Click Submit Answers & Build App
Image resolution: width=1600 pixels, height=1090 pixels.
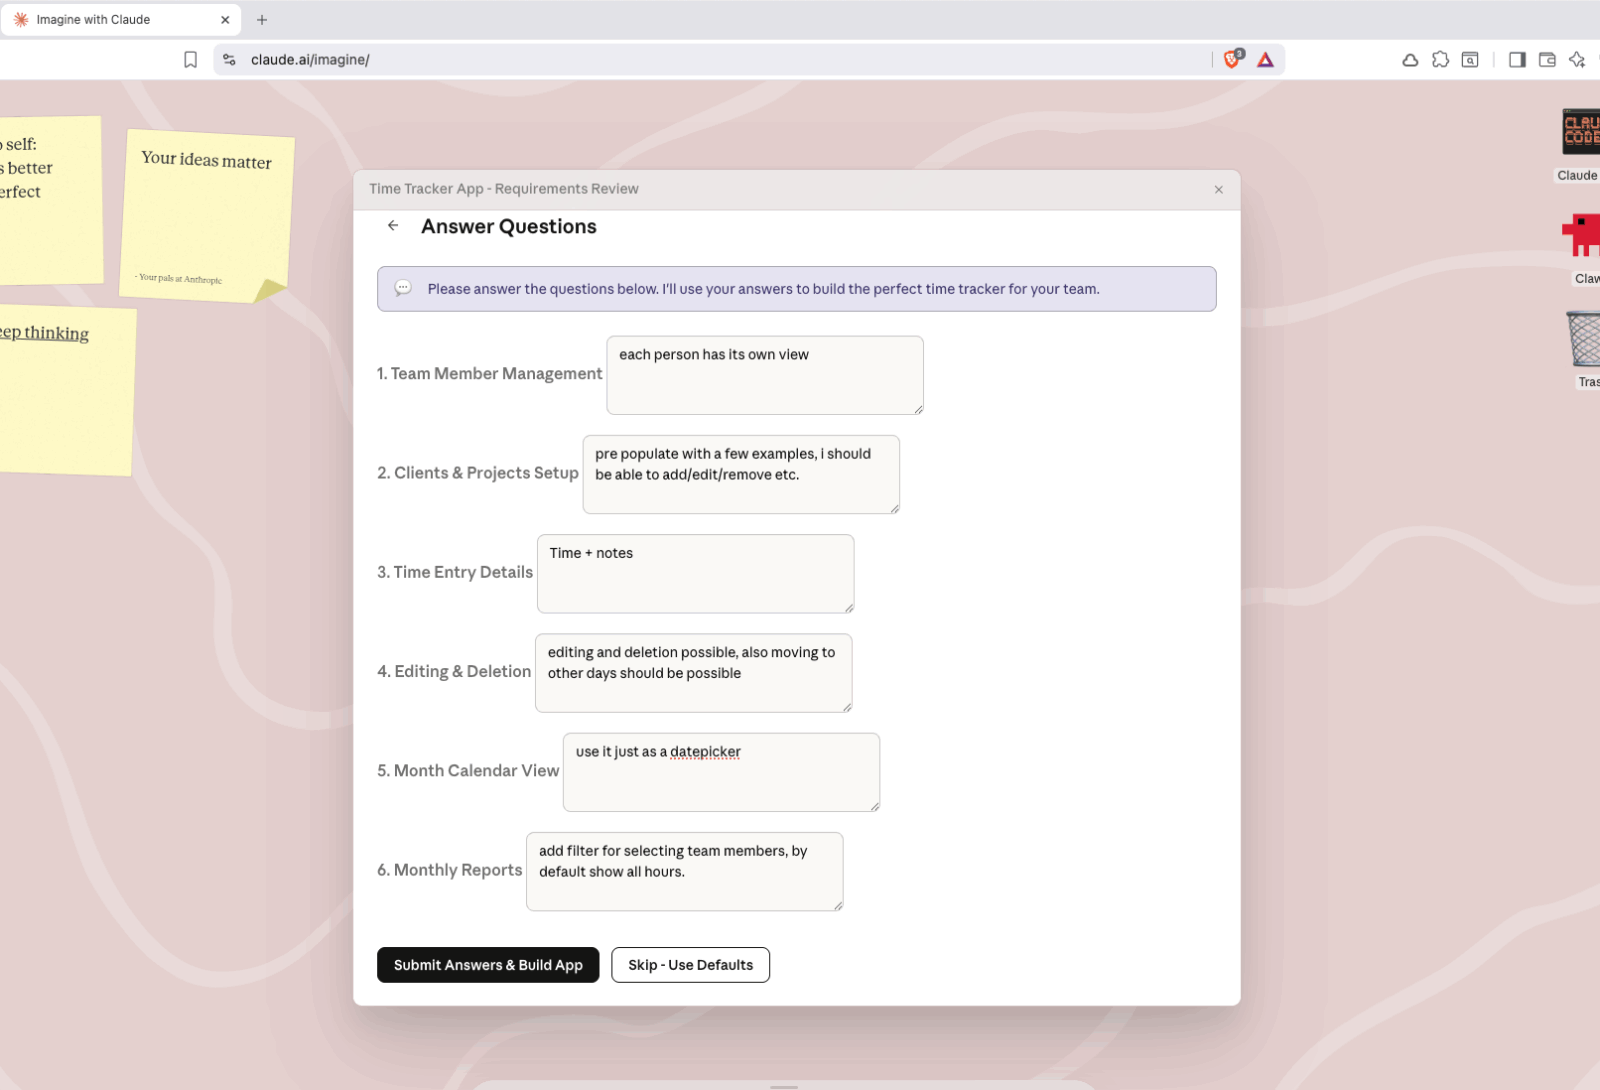tap(488, 965)
